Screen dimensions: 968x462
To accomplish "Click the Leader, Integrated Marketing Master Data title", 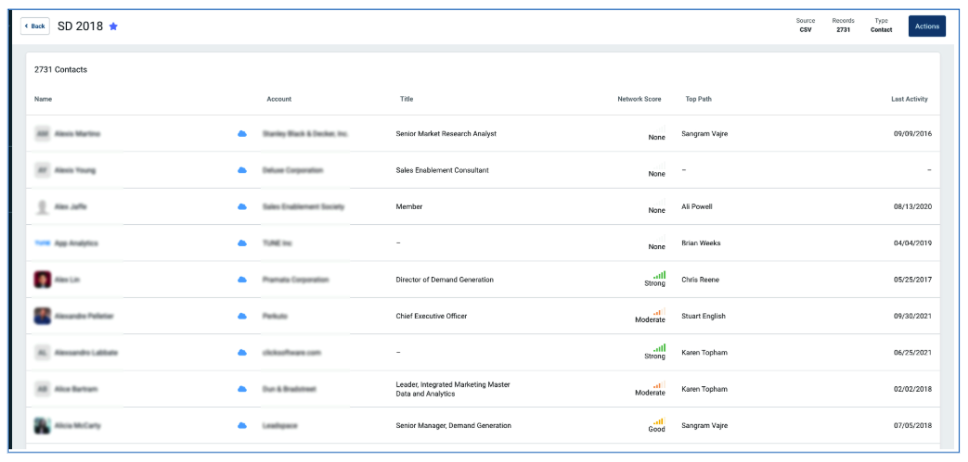I will click(x=453, y=389).
